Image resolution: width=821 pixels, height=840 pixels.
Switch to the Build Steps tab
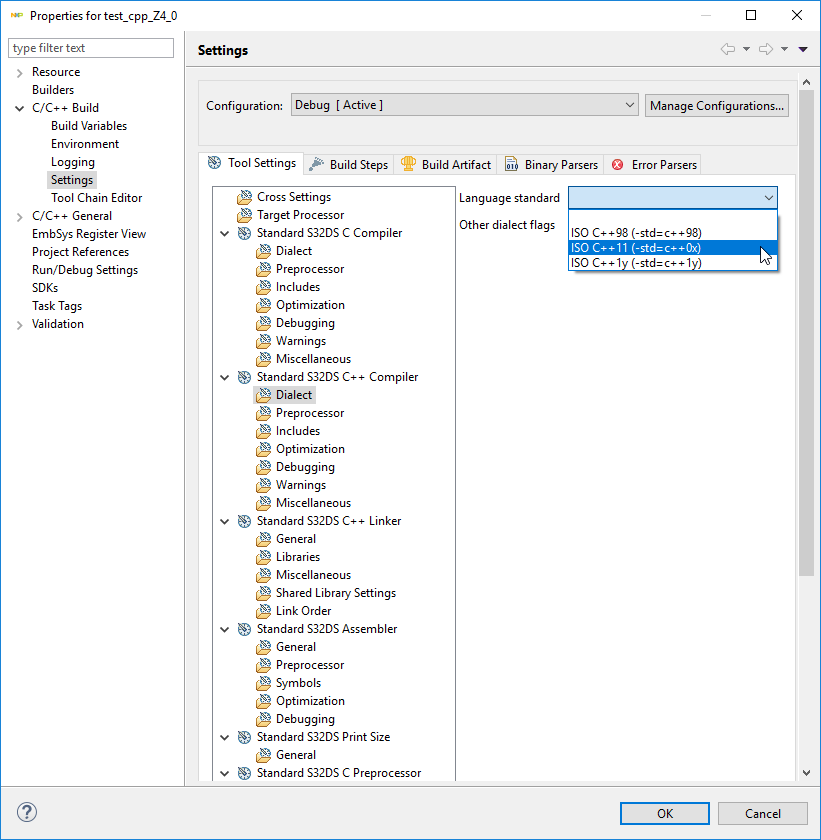pyautogui.click(x=349, y=164)
